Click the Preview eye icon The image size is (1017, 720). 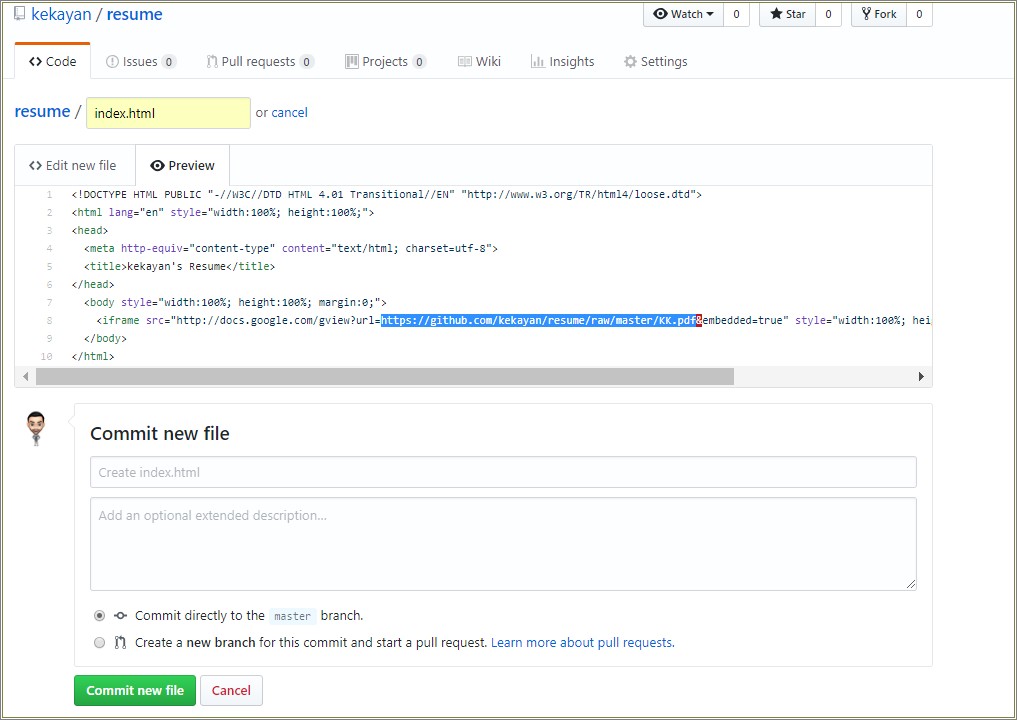click(x=156, y=164)
